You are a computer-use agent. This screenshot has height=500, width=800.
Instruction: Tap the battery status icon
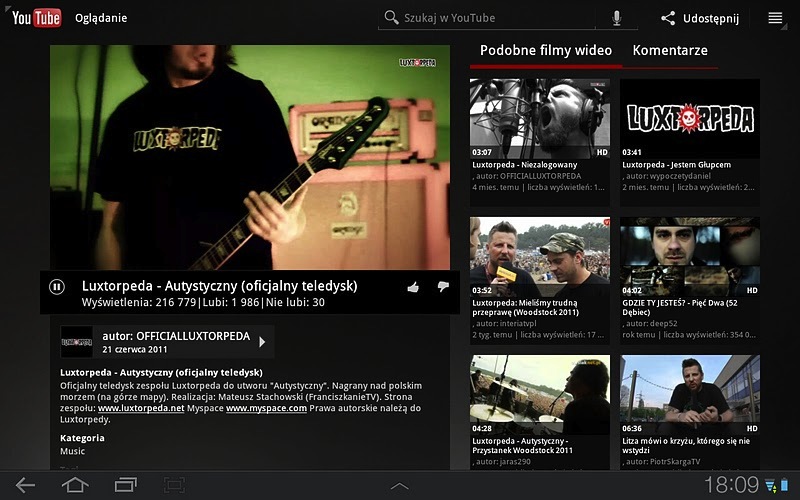[784, 485]
